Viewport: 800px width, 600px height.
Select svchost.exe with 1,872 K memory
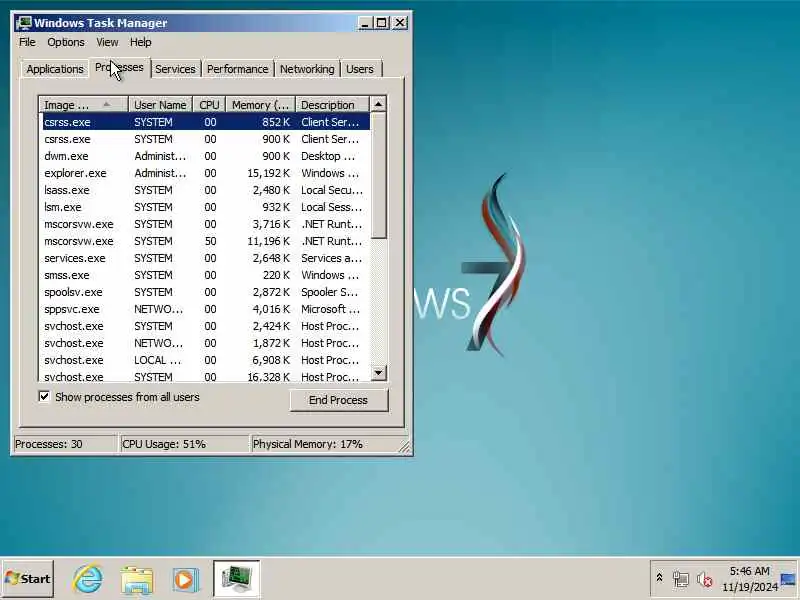coord(206,343)
